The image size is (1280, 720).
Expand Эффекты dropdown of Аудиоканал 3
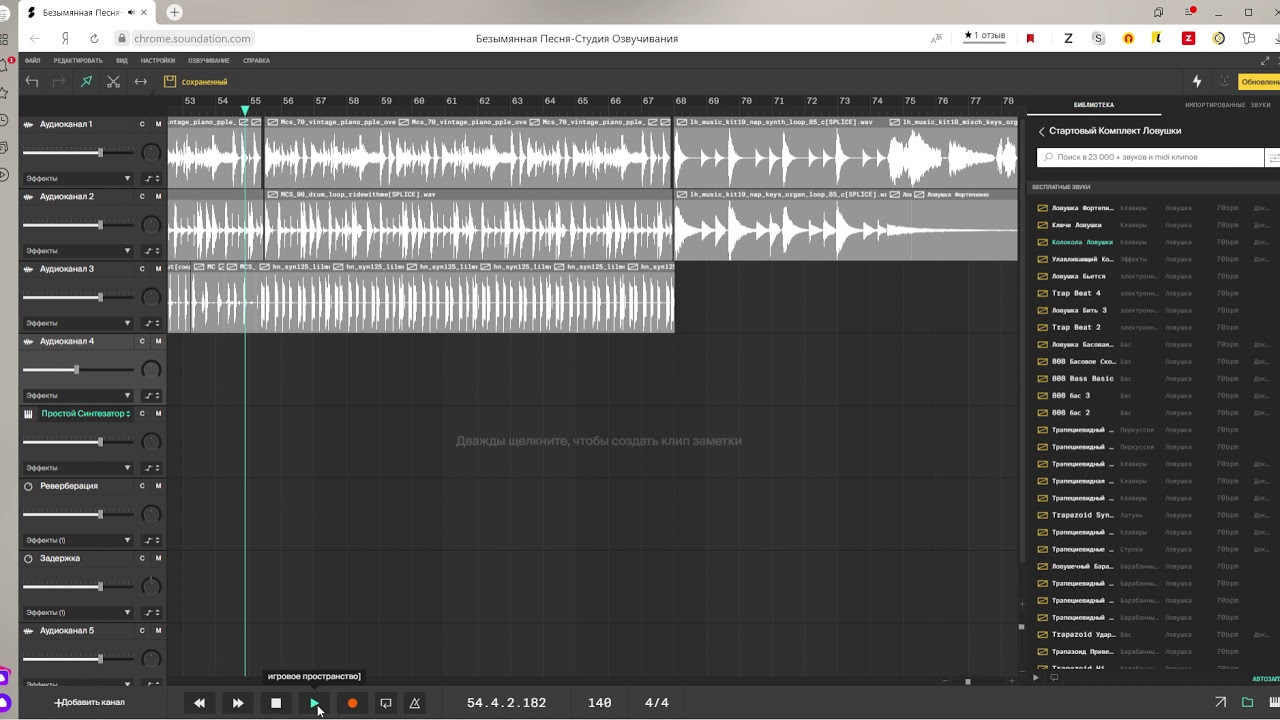coord(78,323)
